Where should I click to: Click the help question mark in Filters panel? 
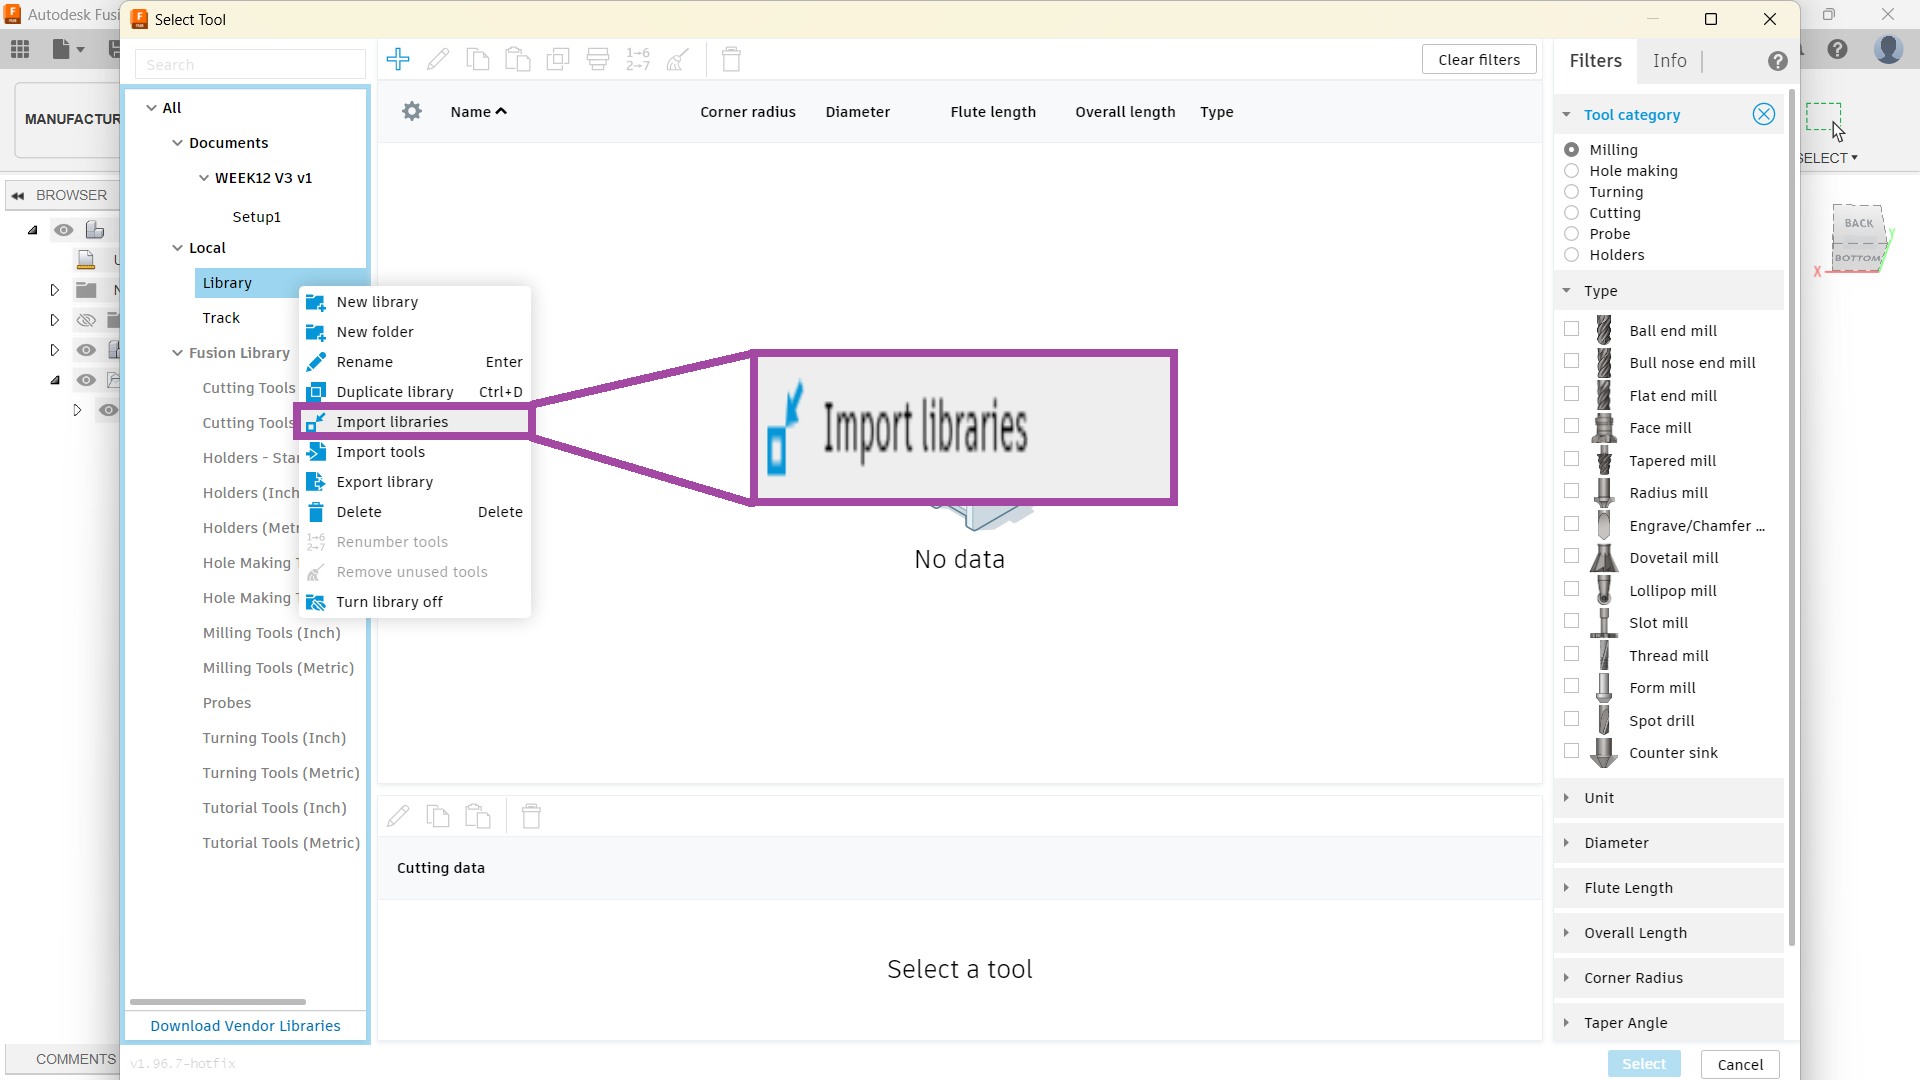point(1777,61)
